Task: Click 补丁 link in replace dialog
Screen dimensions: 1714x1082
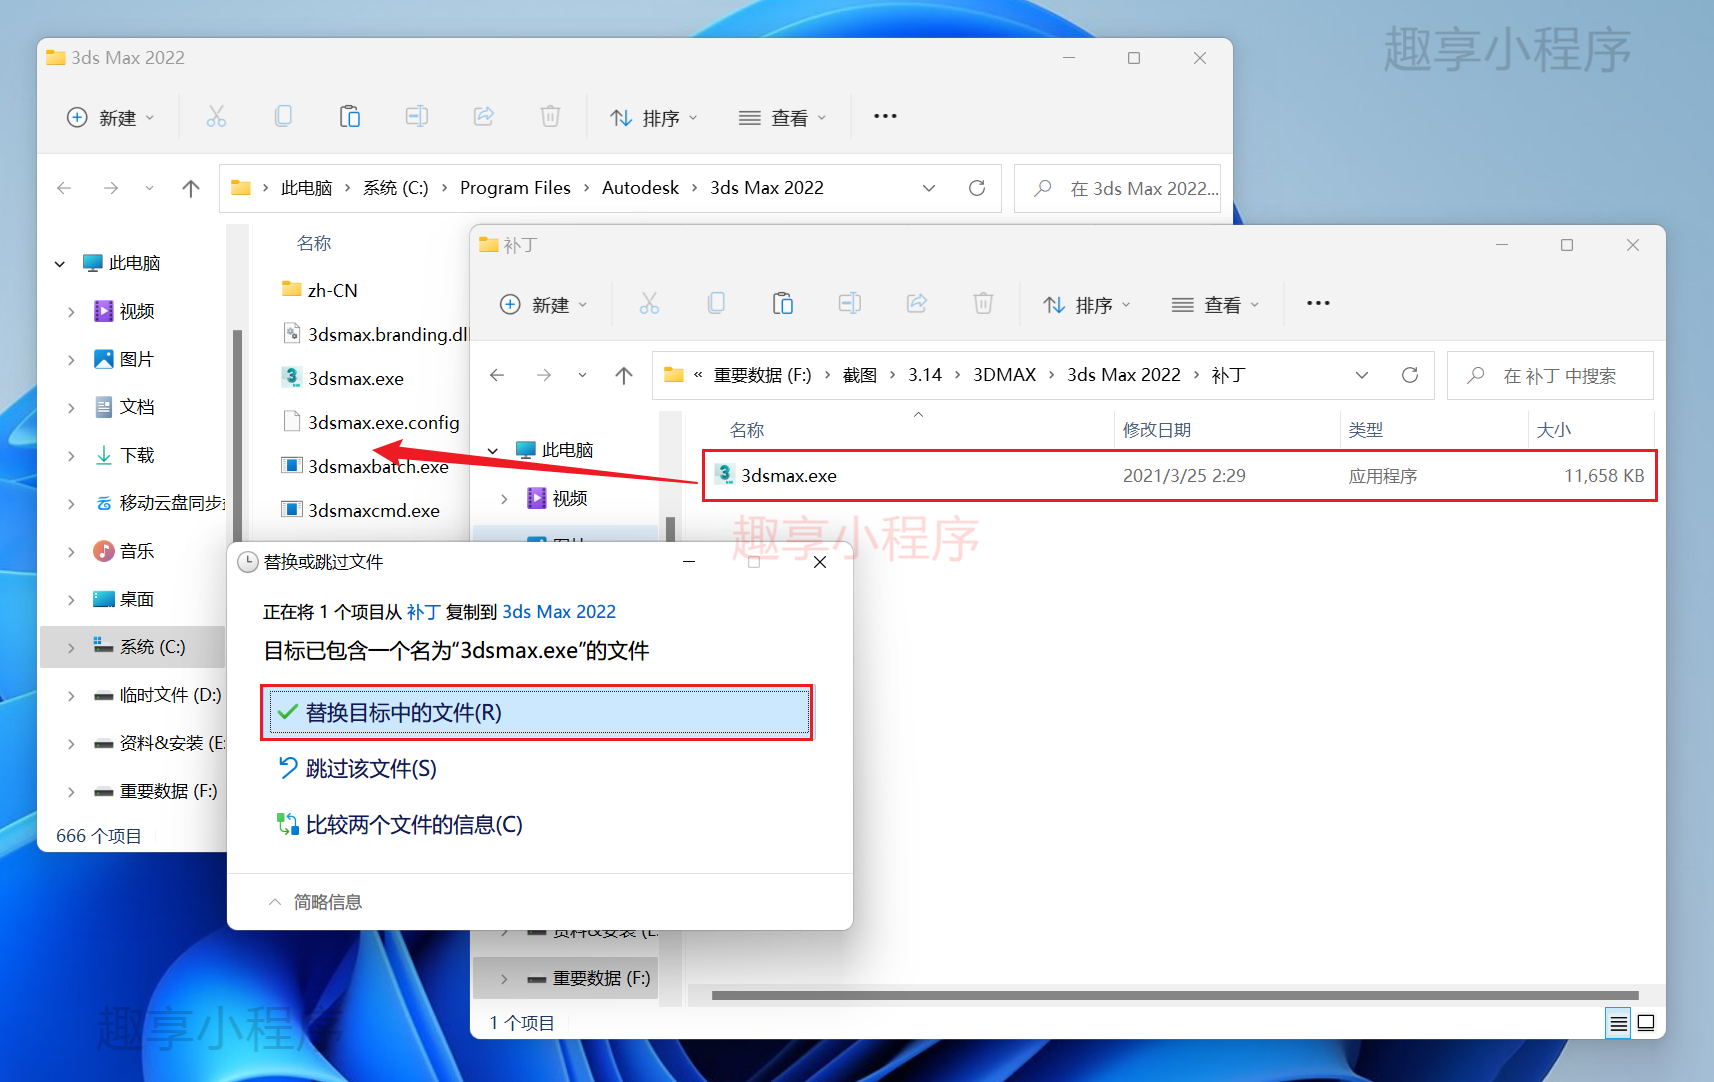Action: 423,612
